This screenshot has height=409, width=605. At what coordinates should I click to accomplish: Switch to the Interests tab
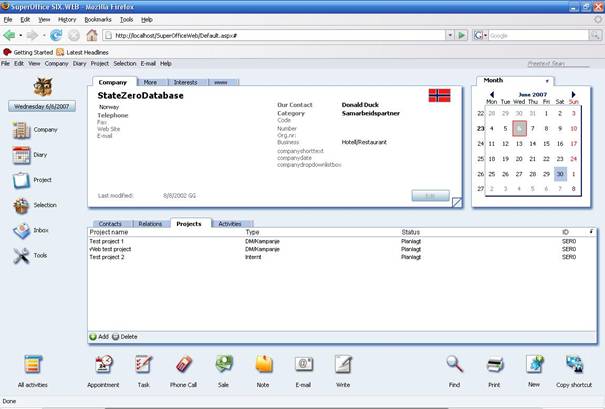tap(186, 83)
